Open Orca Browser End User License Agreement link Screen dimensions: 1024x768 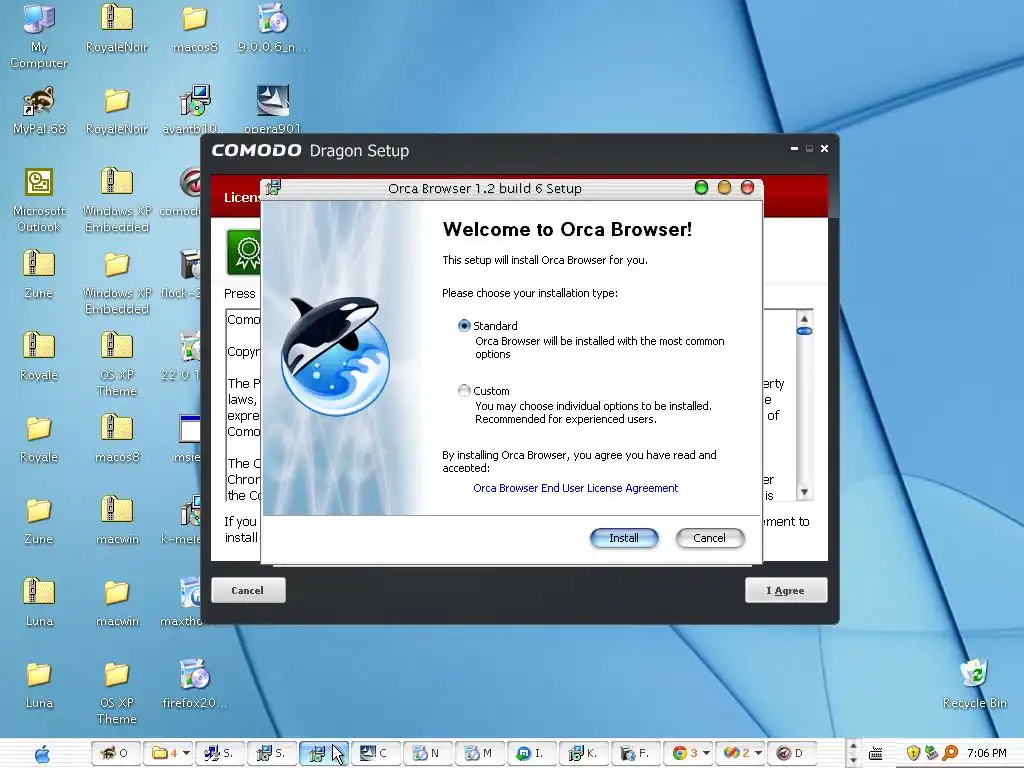pos(575,488)
